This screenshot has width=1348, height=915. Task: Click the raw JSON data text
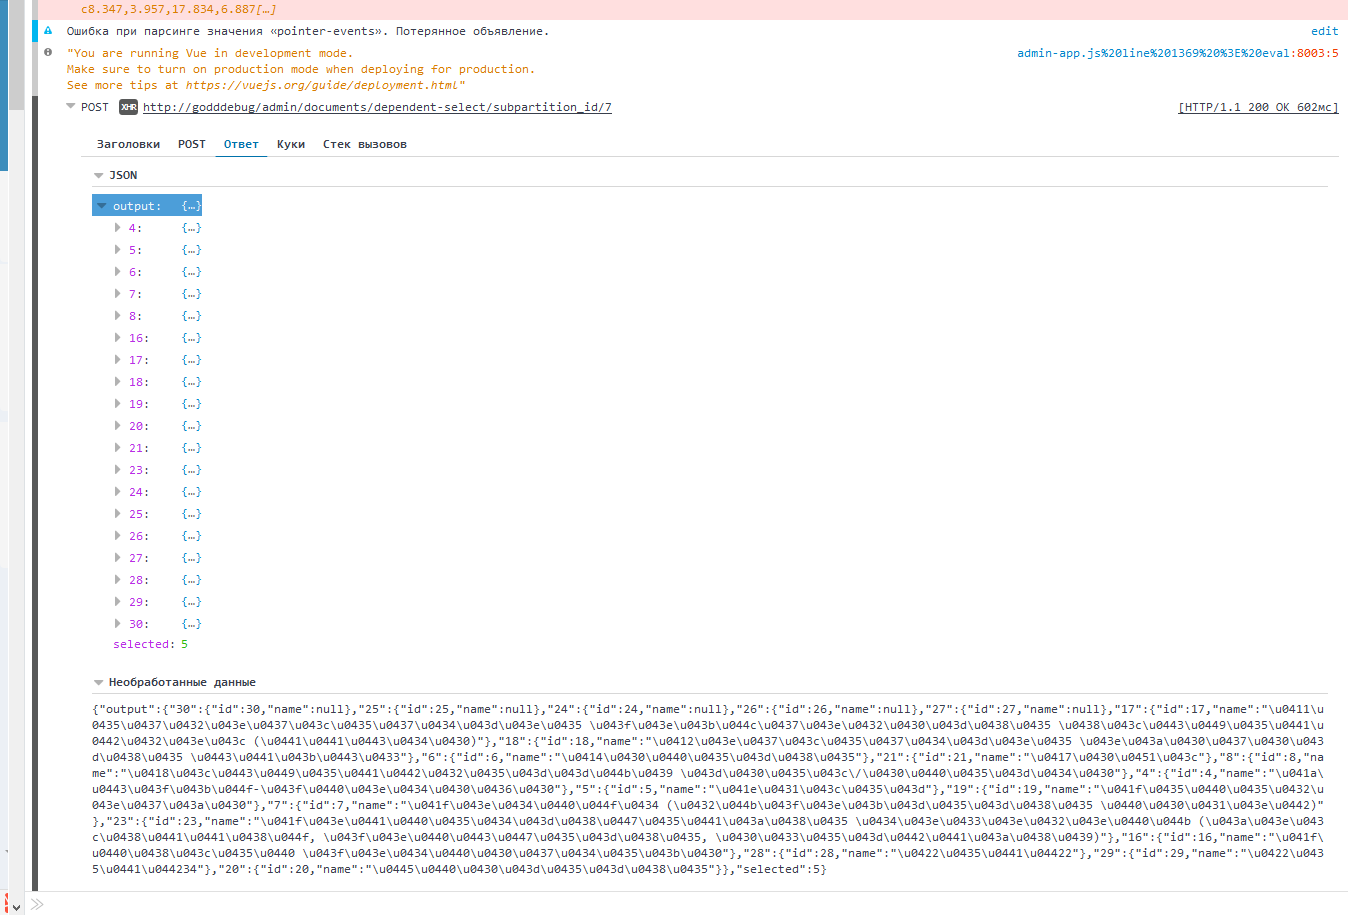[x=708, y=789]
